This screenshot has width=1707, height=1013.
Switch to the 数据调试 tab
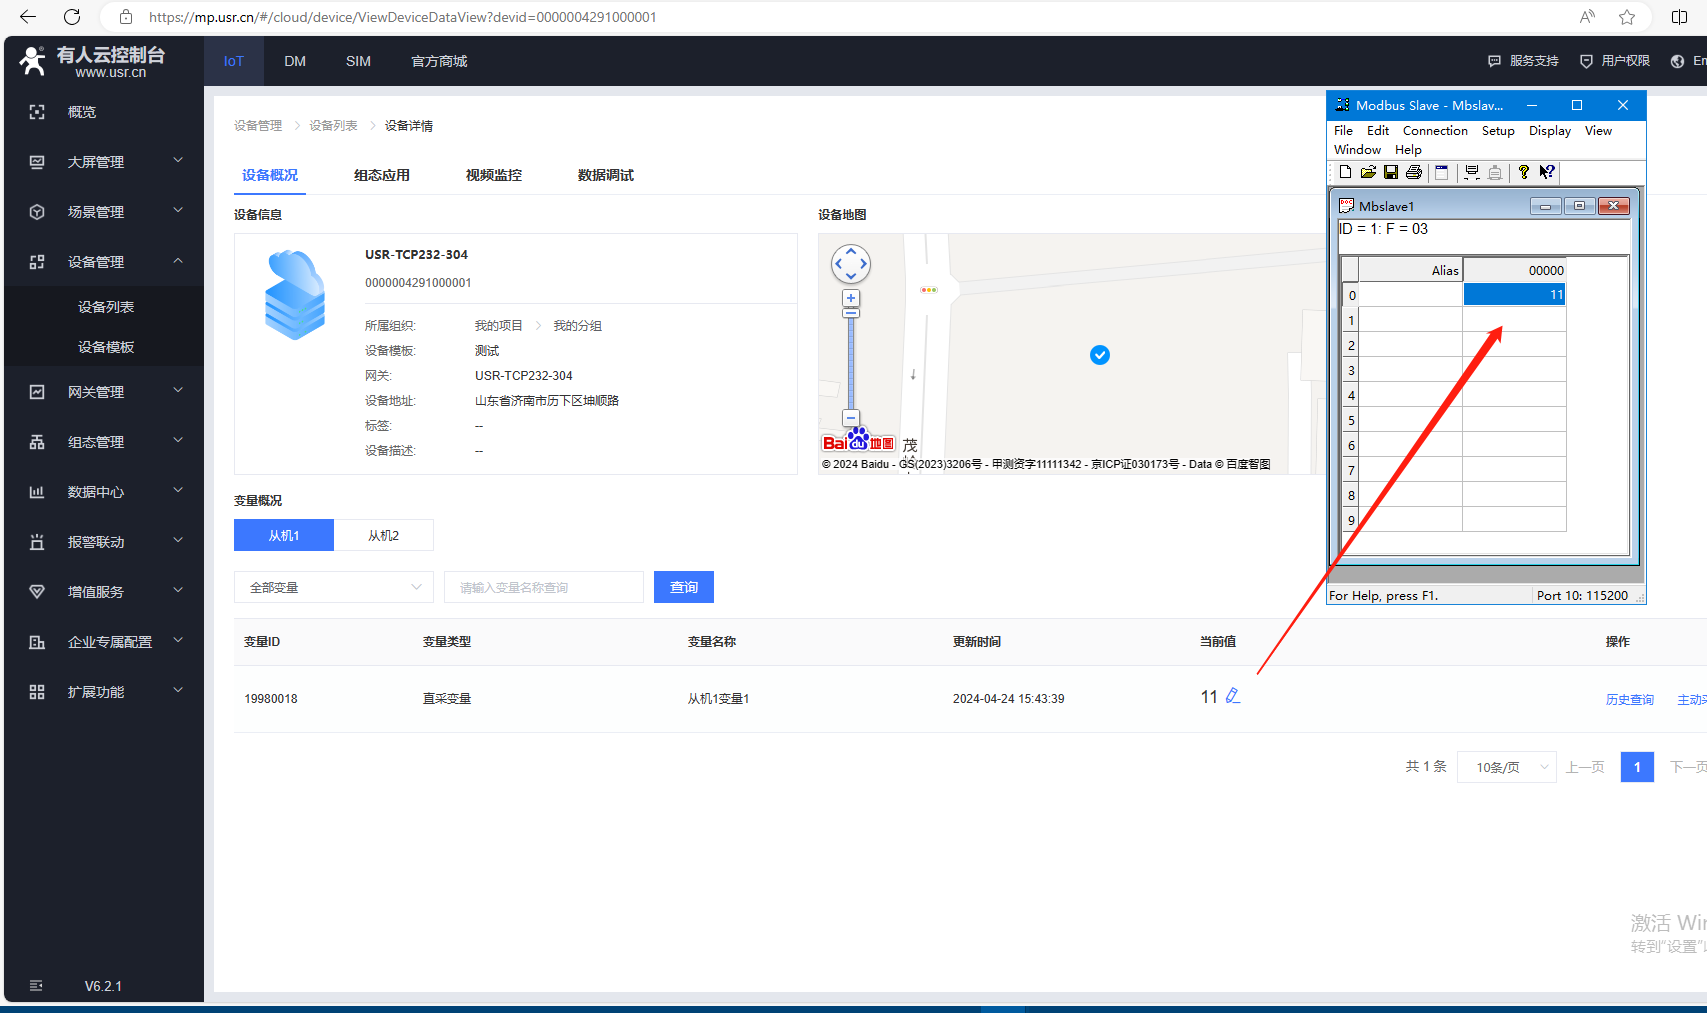(x=605, y=175)
